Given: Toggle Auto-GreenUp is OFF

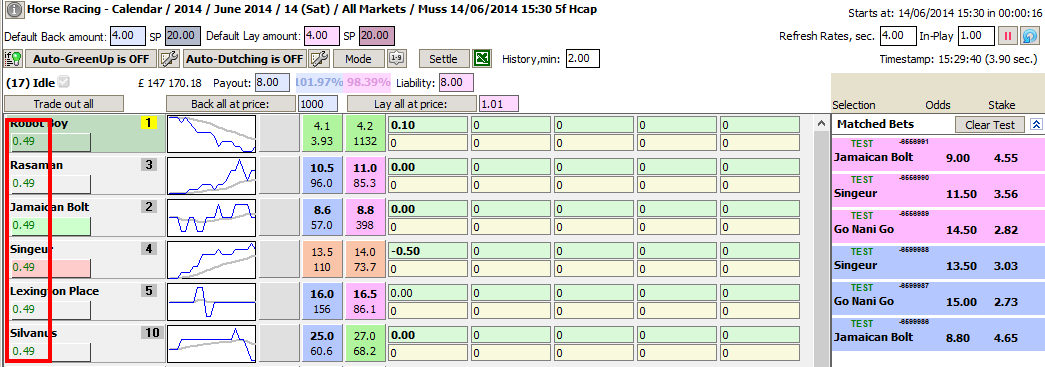Looking at the screenshot, I should [91, 59].
